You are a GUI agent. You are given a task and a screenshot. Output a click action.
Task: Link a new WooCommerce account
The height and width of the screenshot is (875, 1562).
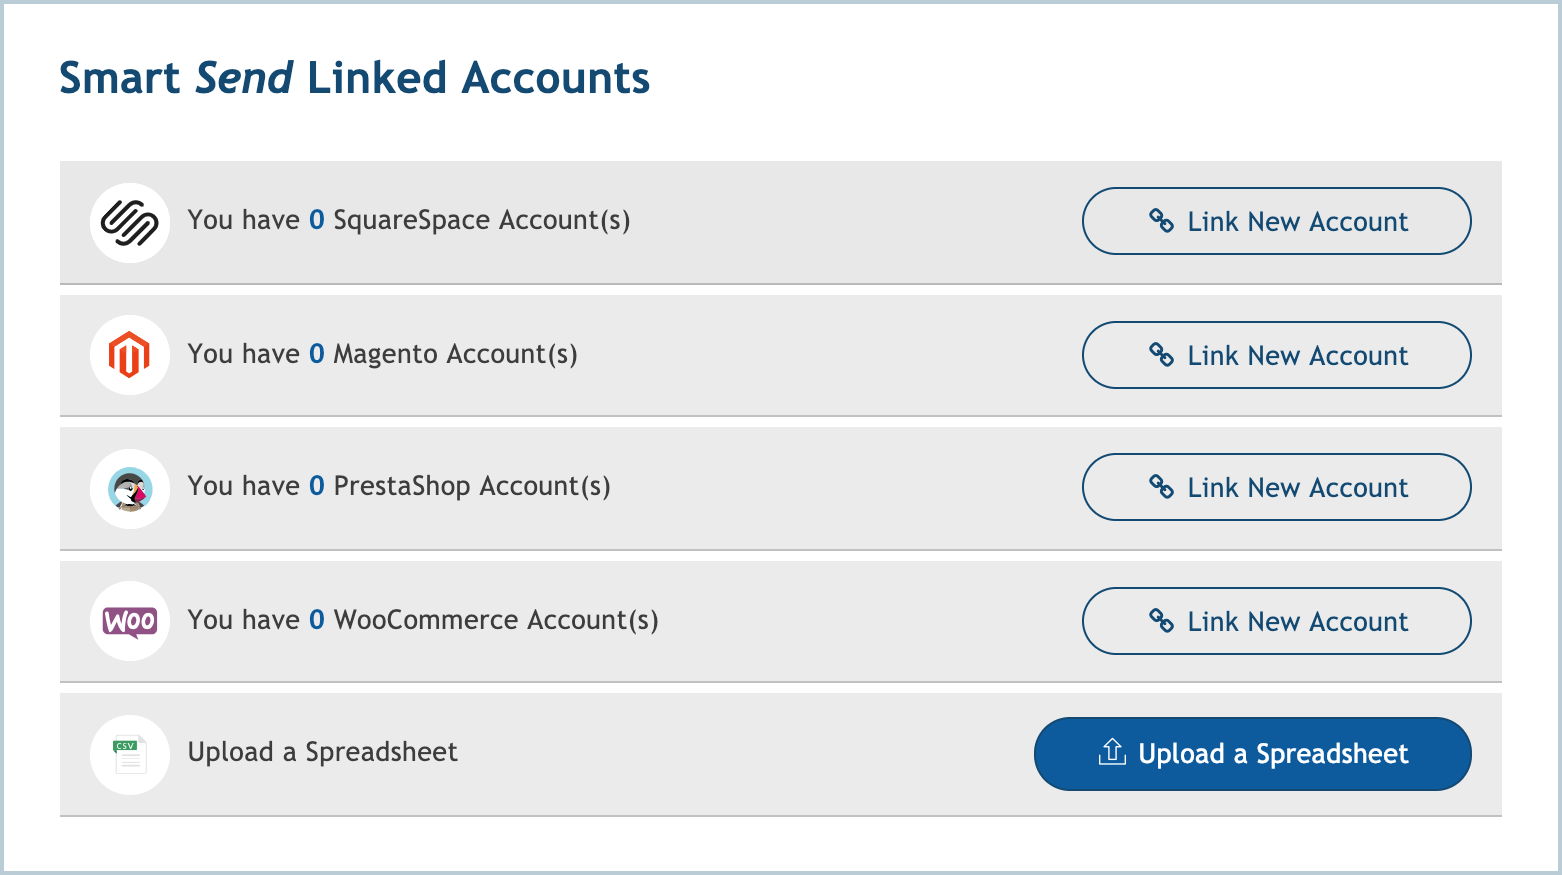pos(1276,621)
